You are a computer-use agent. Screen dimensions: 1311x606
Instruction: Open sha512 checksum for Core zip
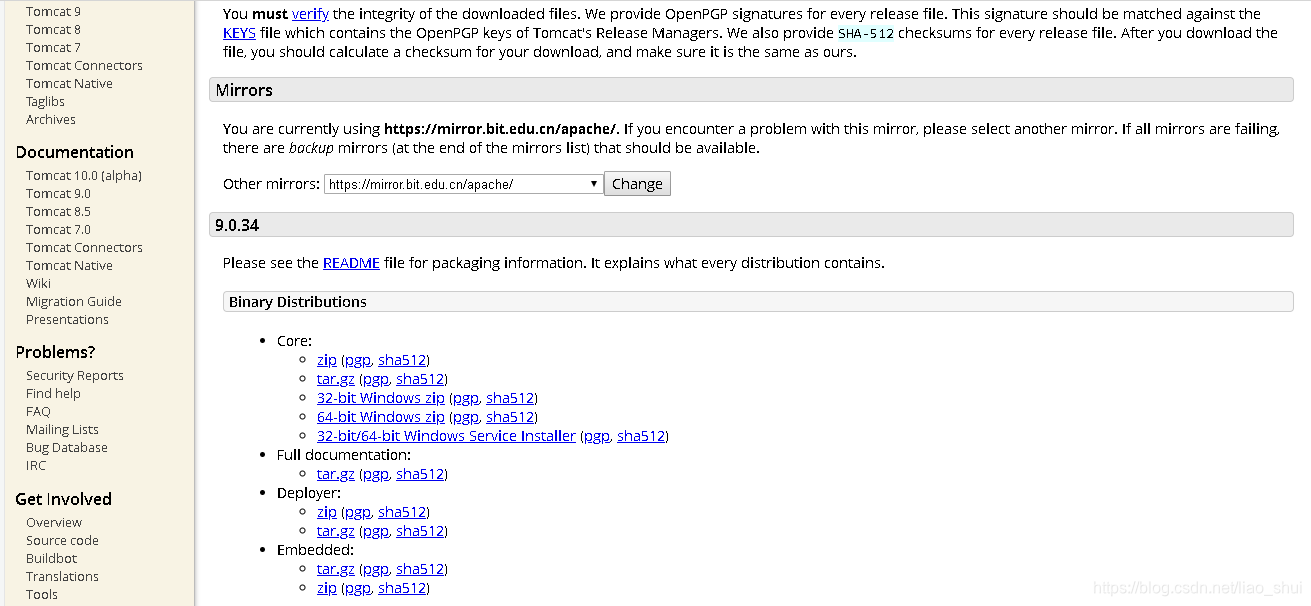402,360
